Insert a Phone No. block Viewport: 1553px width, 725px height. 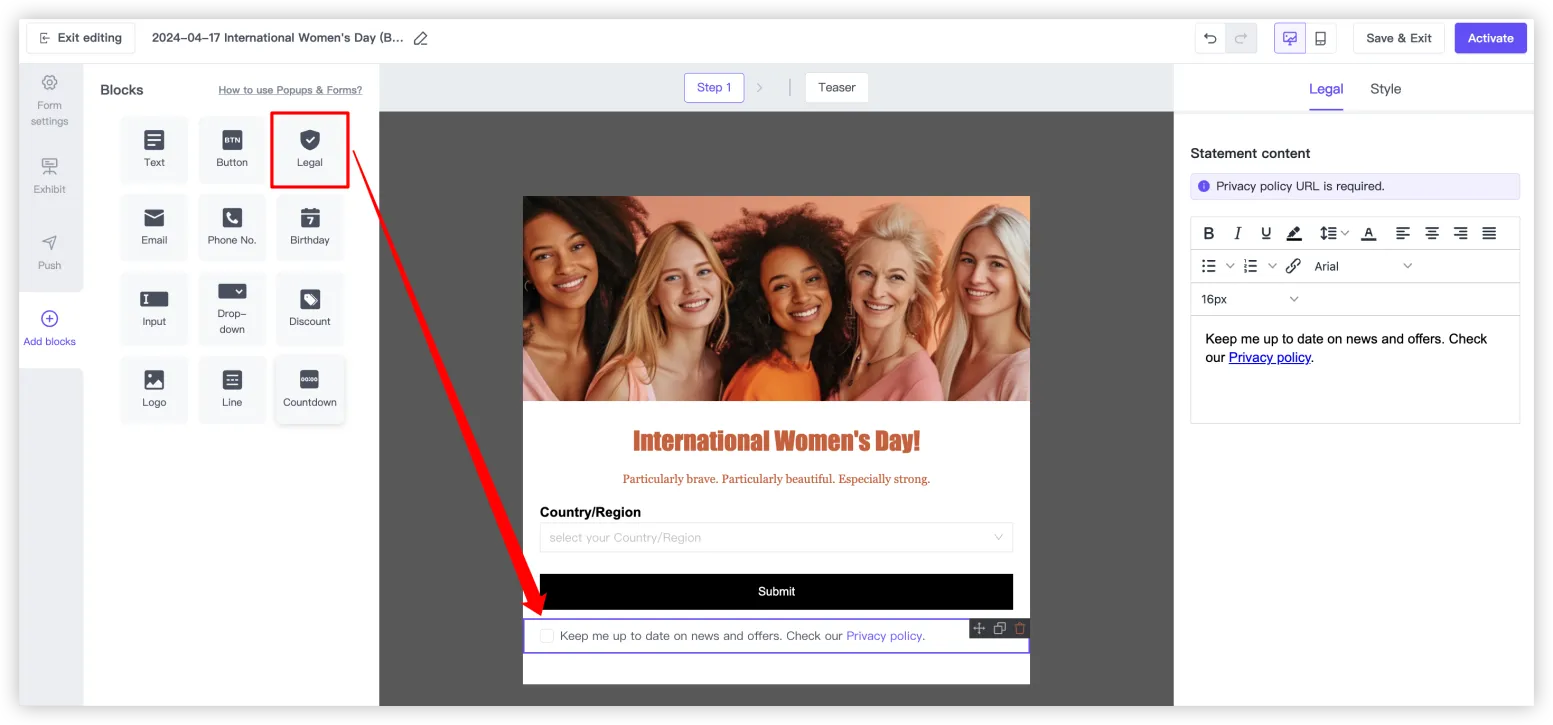point(232,227)
